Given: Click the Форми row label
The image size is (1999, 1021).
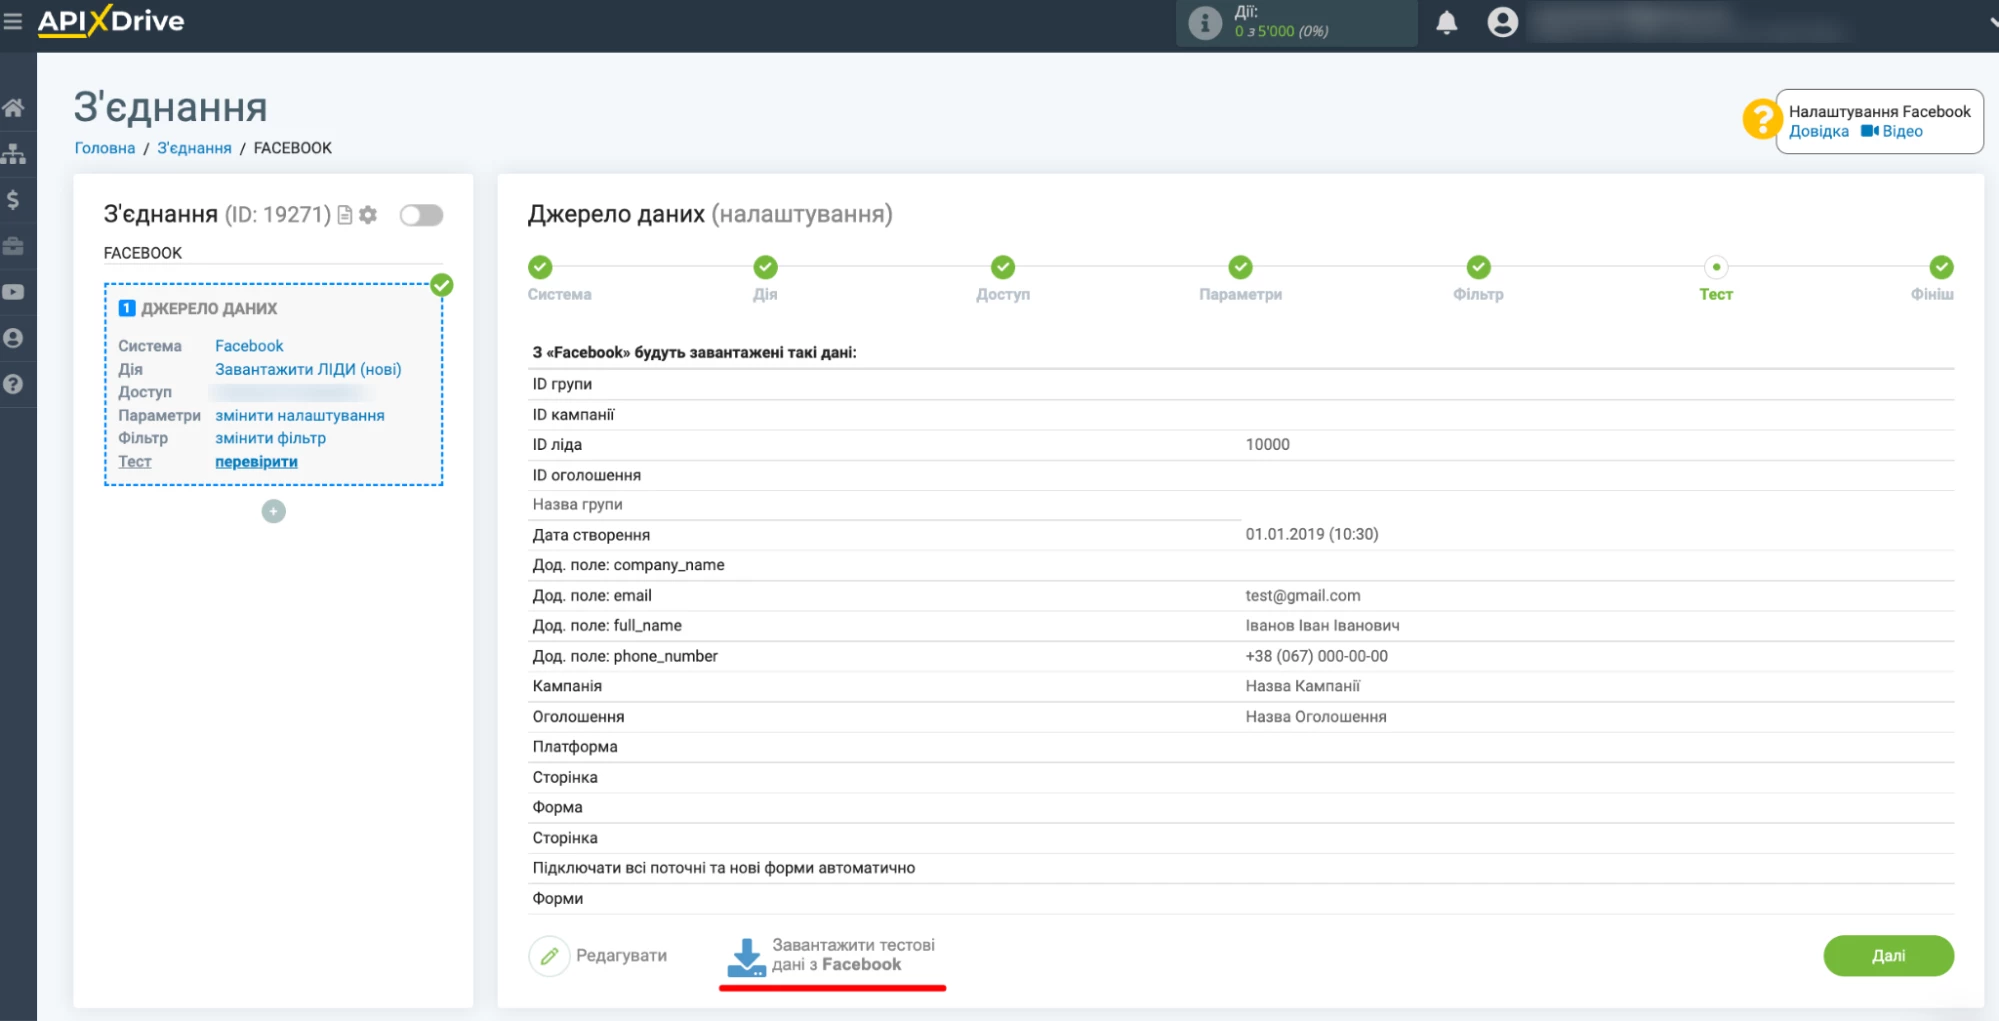Looking at the screenshot, I should pyautogui.click(x=558, y=899).
